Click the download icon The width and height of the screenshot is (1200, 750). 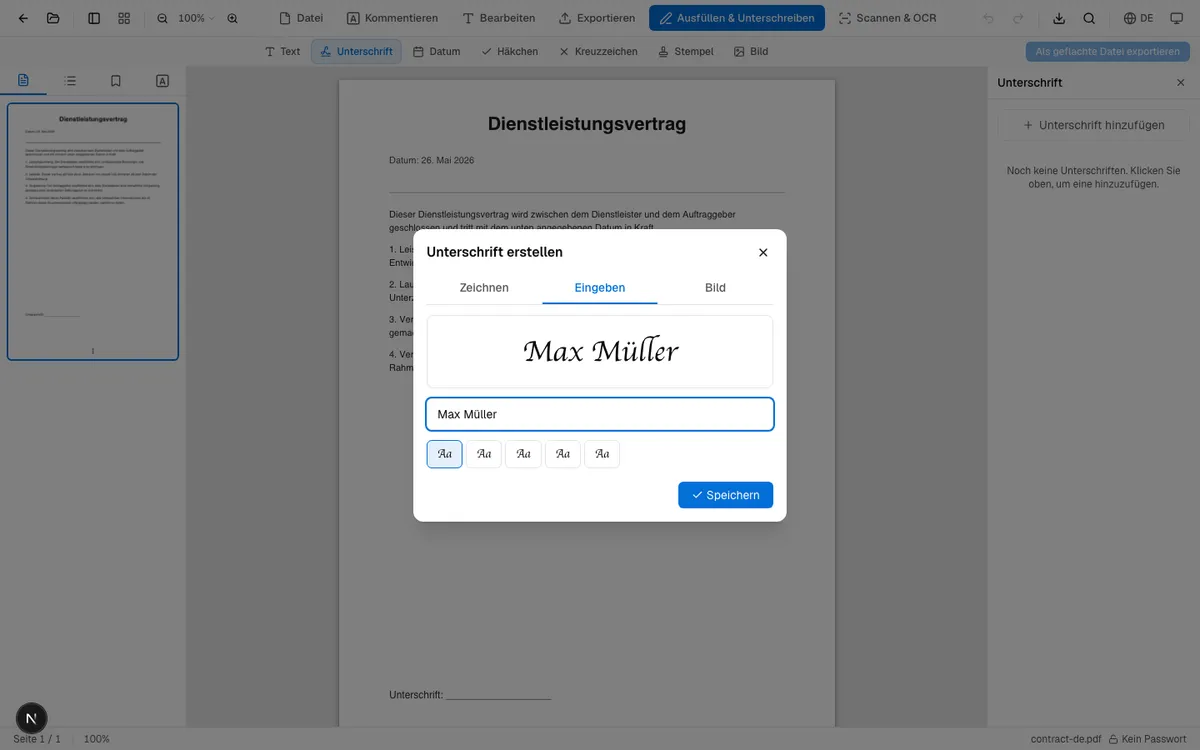(1060, 18)
